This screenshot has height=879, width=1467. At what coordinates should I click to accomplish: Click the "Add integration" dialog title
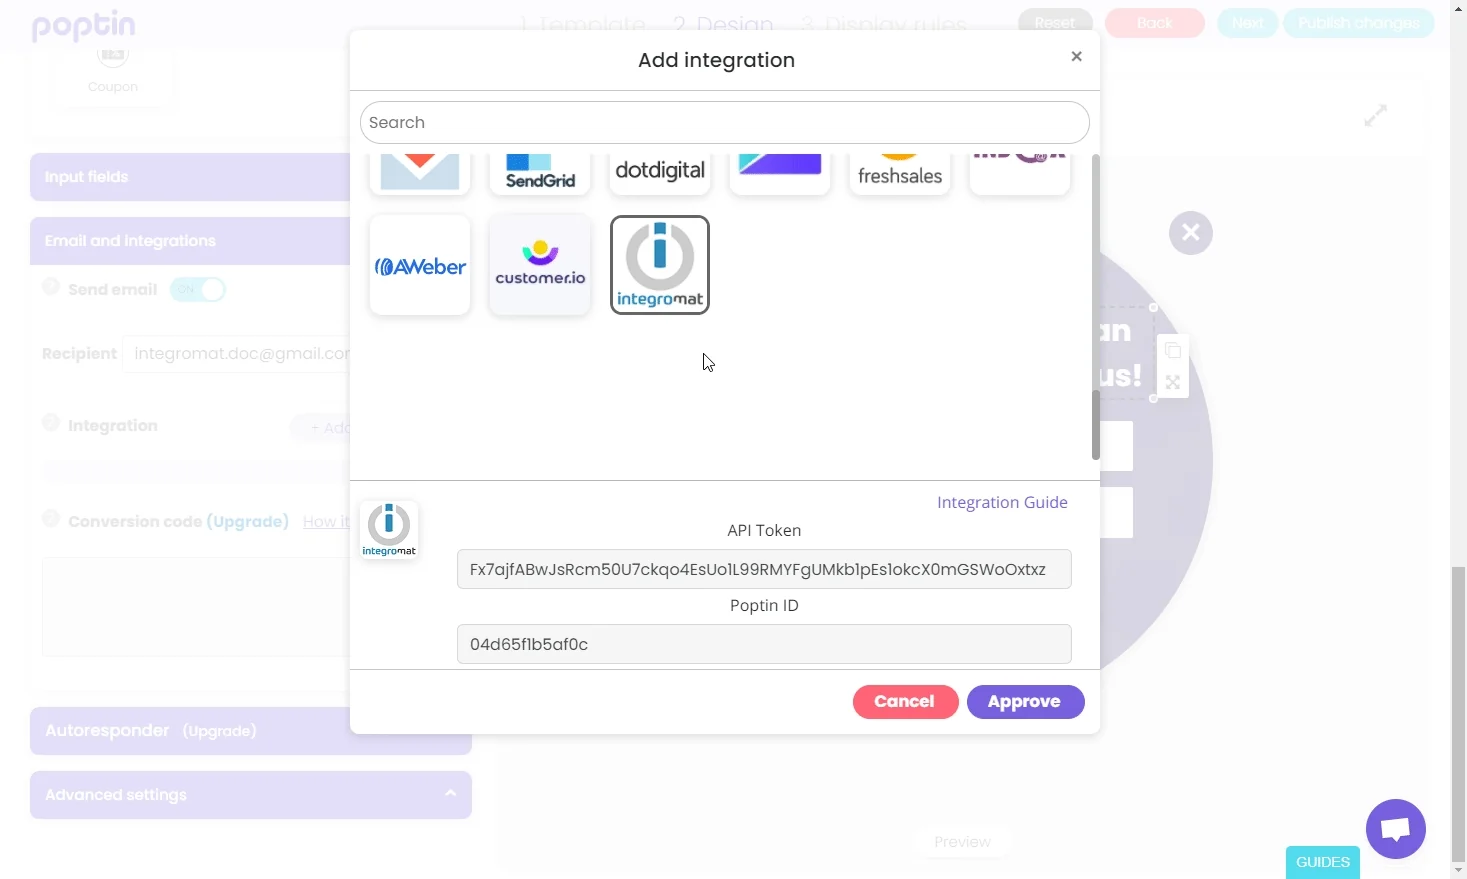[x=717, y=60]
